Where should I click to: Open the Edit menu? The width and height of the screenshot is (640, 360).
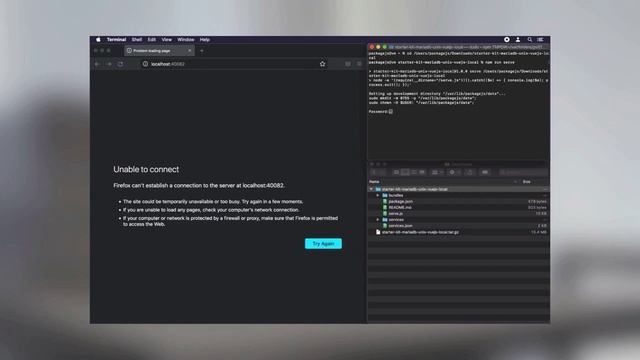point(152,40)
